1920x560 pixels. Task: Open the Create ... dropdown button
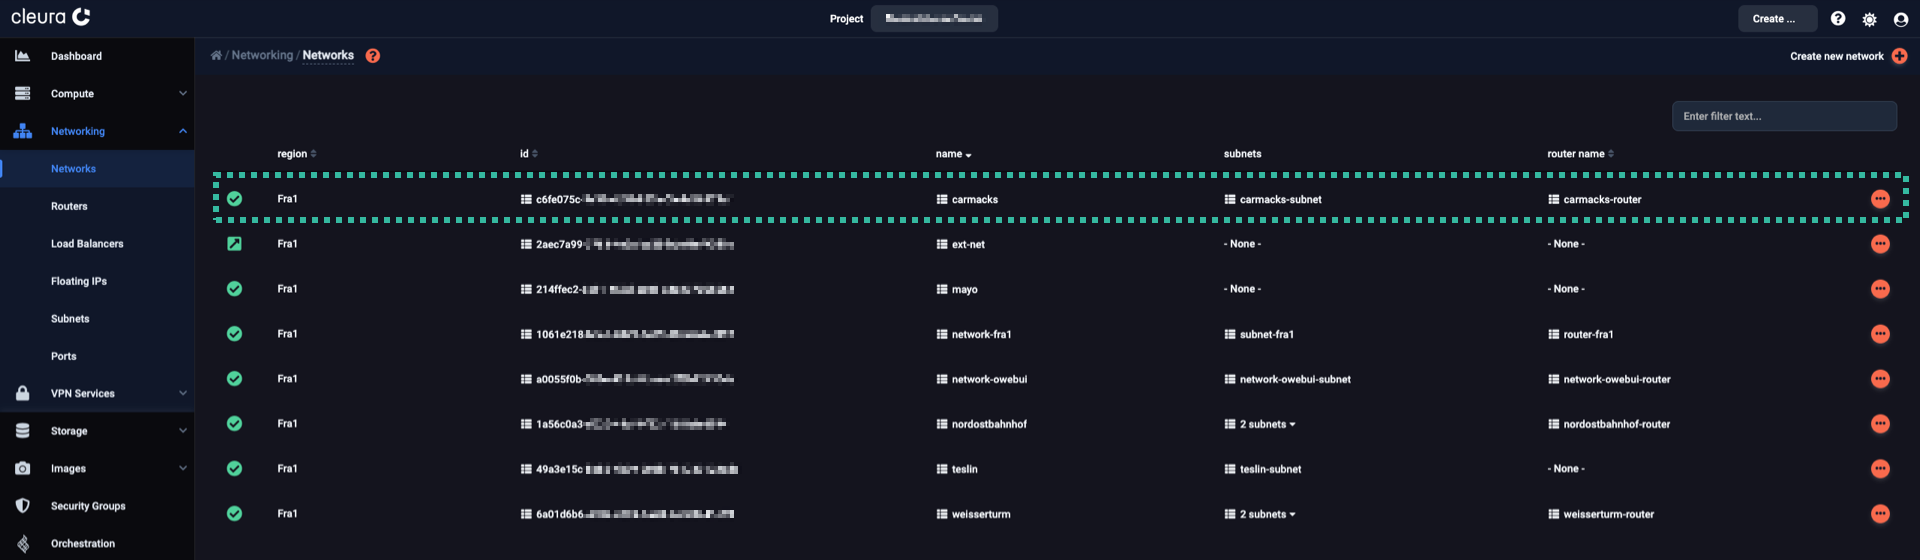1776,19
